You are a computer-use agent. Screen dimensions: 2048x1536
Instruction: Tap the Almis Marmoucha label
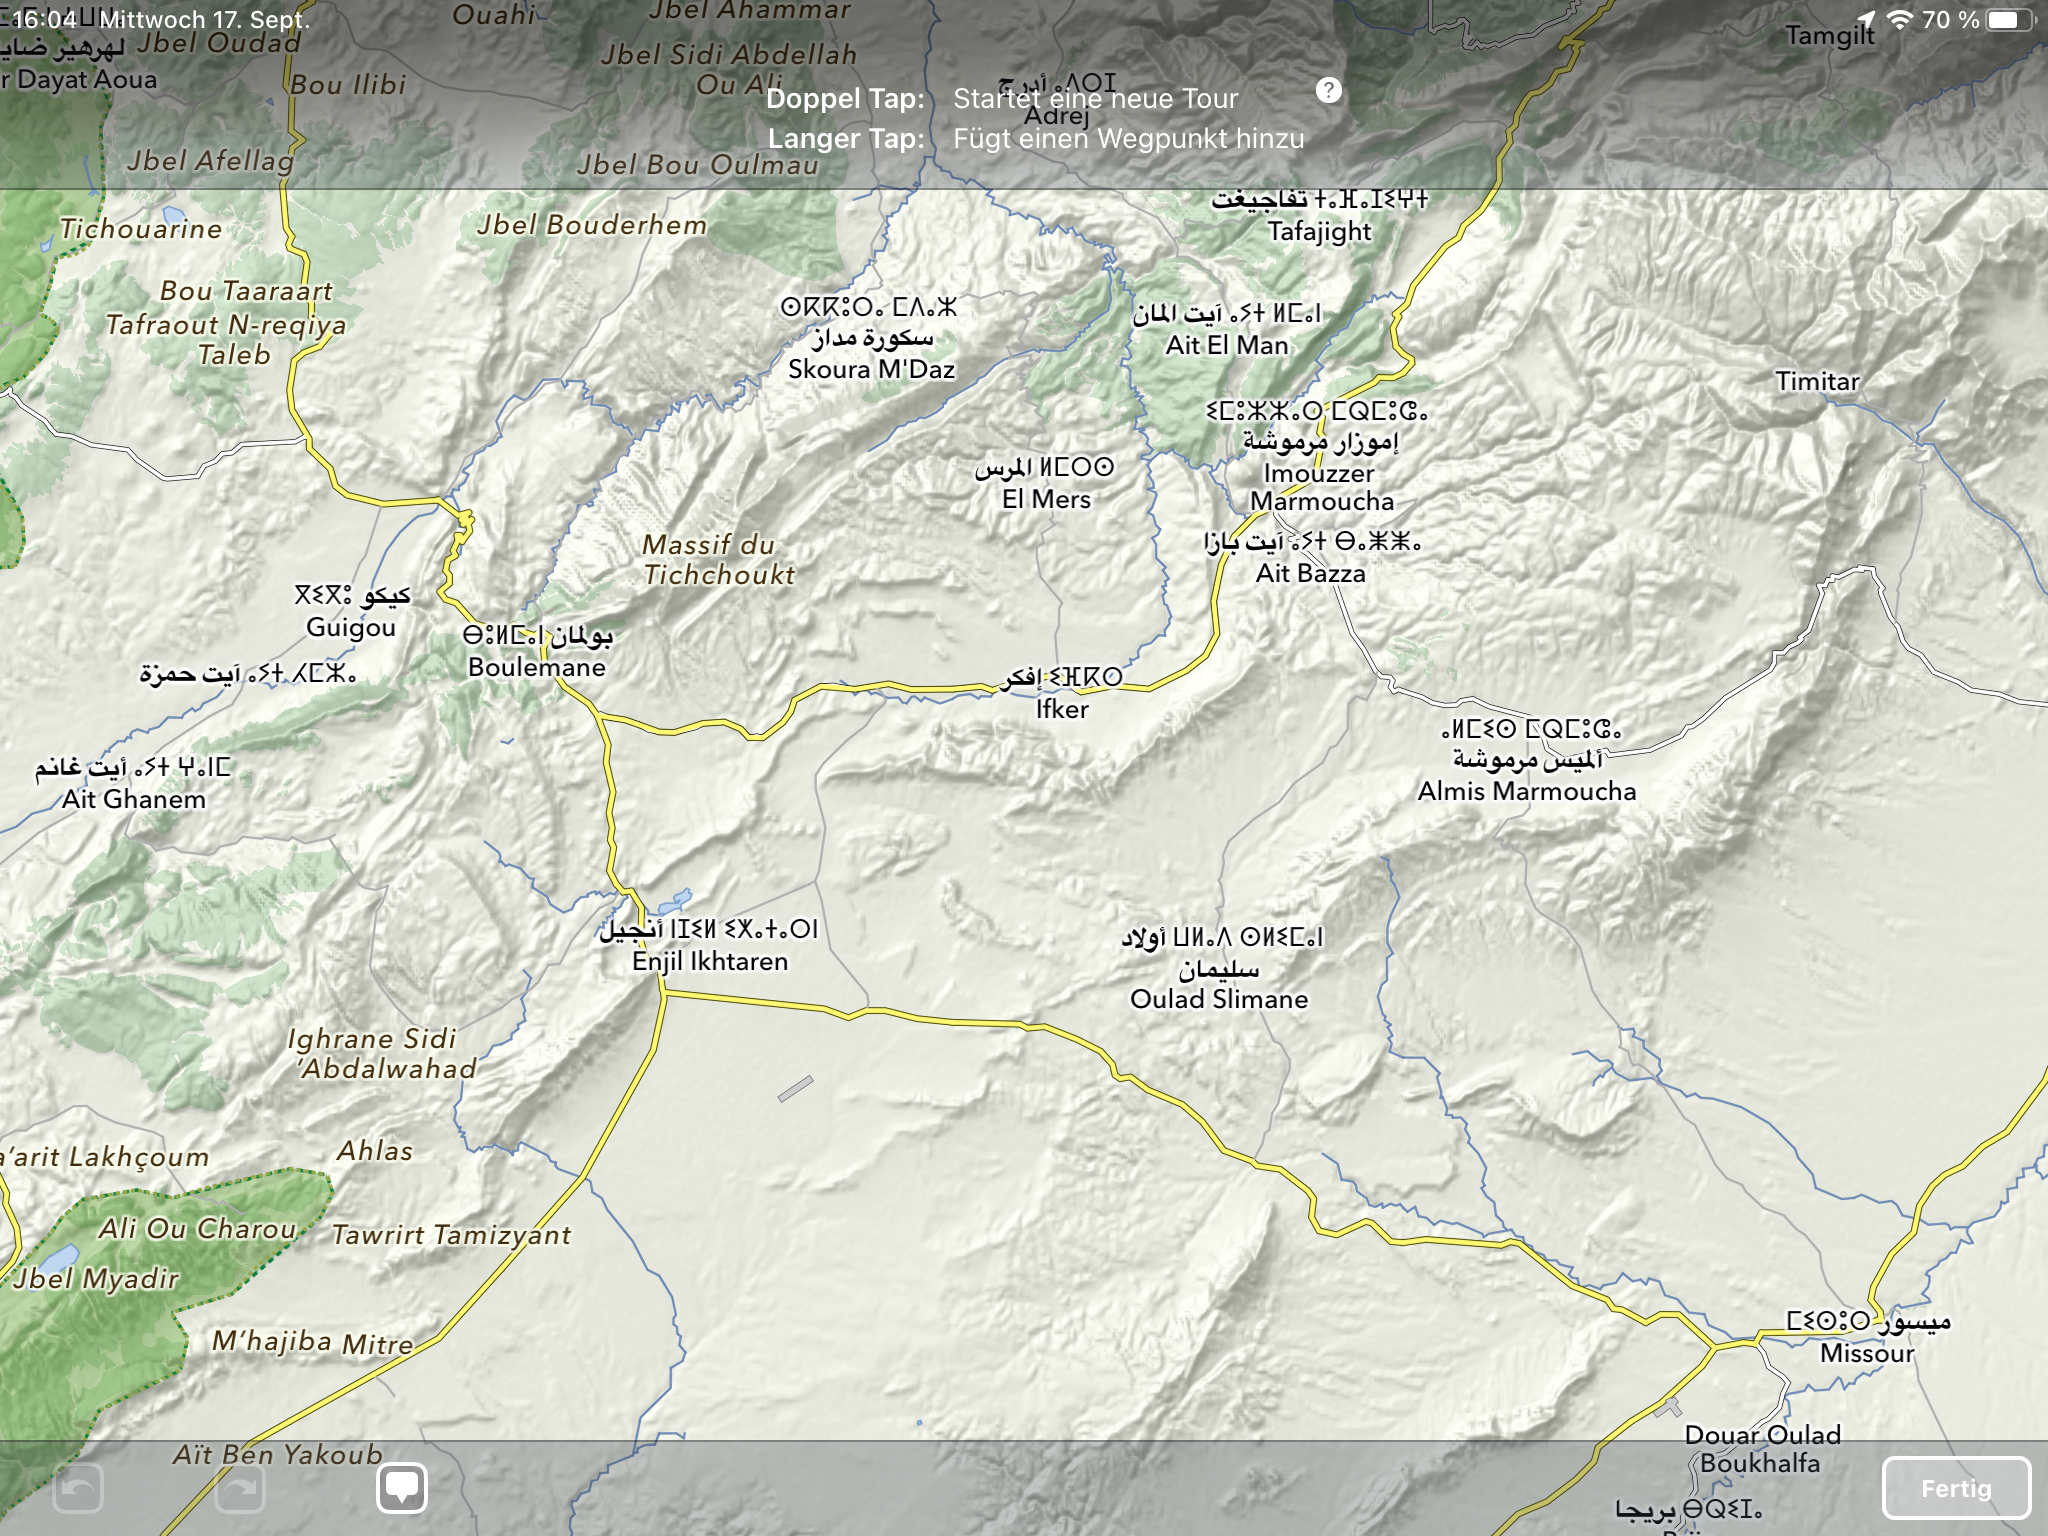[1526, 791]
